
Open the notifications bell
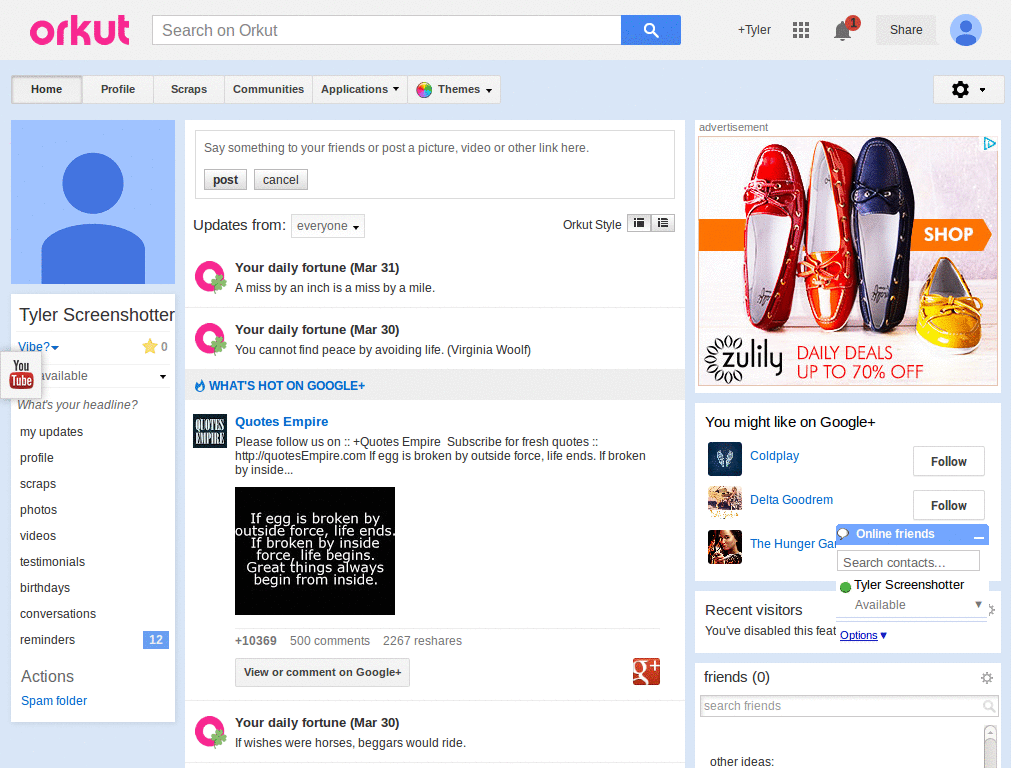[x=842, y=31]
